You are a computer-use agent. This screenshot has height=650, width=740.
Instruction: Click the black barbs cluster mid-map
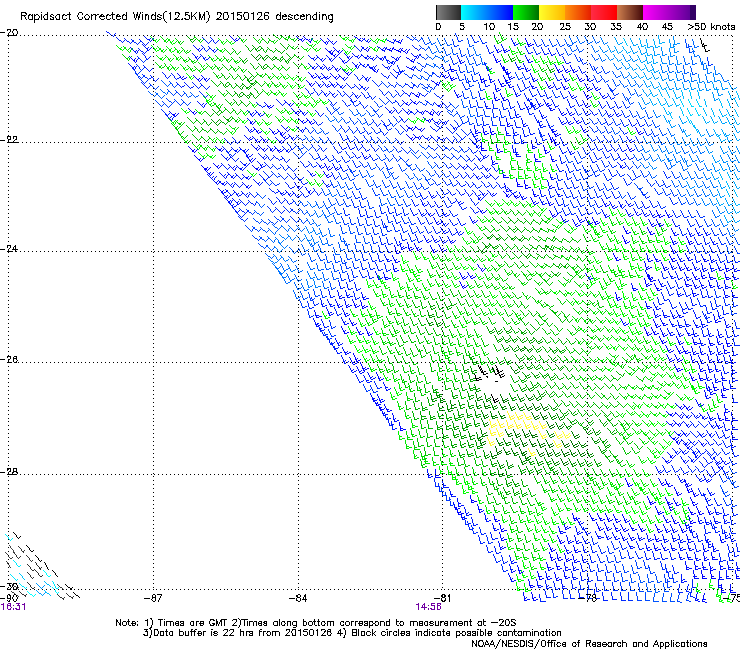coord(490,372)
